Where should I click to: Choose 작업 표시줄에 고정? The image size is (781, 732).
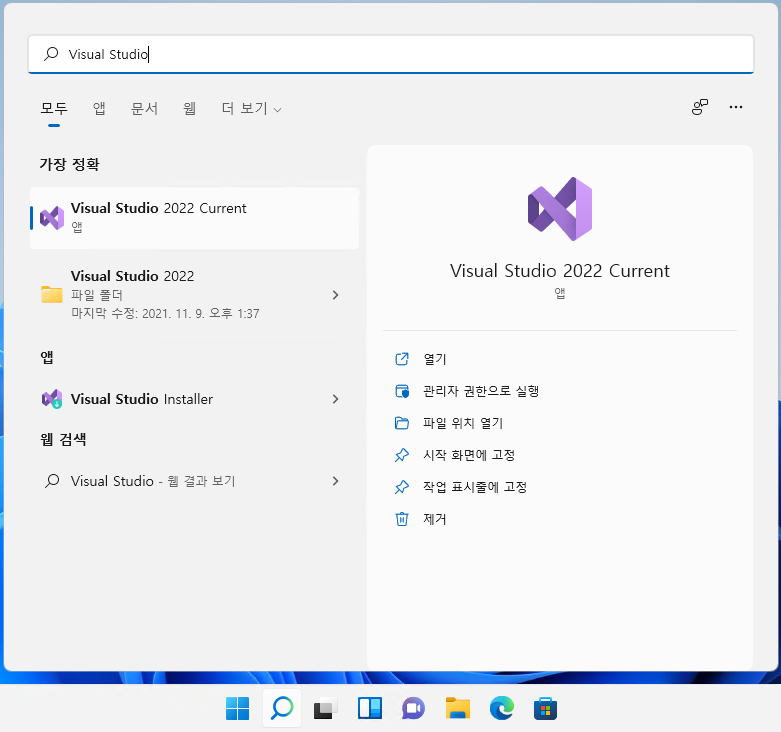[x=475, y=487]
